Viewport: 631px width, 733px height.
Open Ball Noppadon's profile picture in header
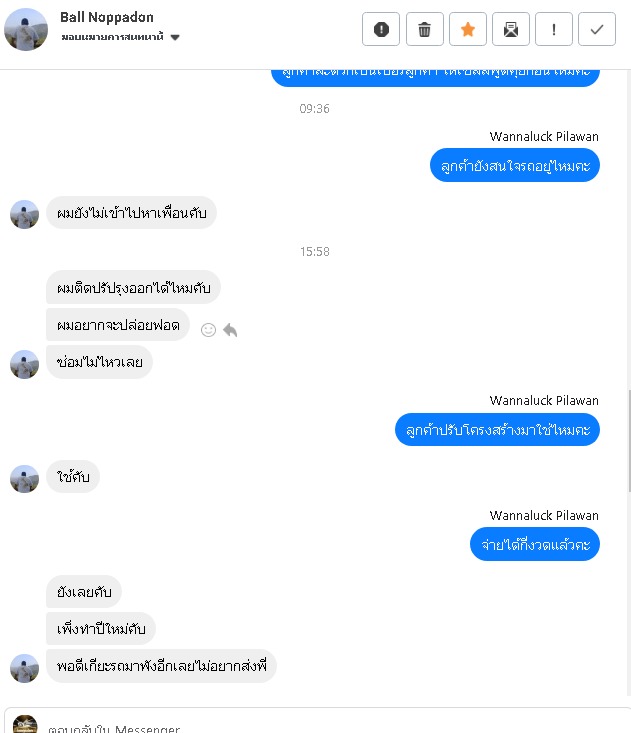pos(26,29)
